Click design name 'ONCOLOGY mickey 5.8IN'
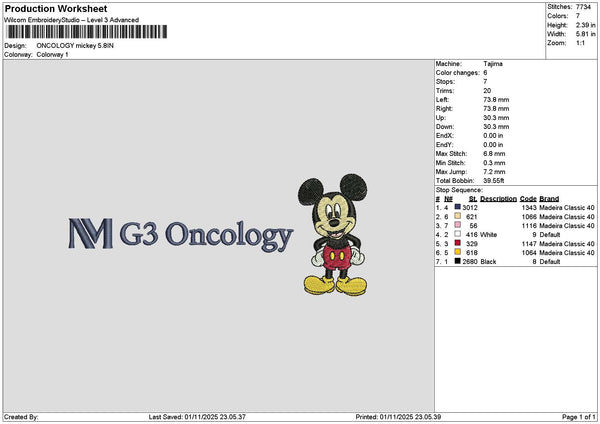 coord(75,46)
